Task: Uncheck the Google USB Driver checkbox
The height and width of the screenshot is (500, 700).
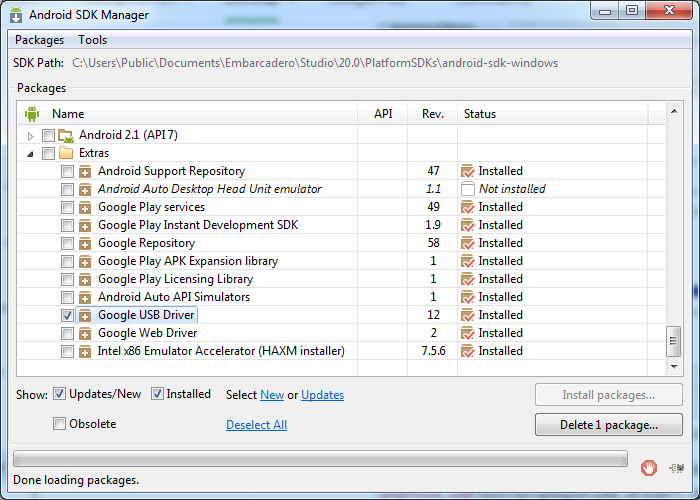Action: click(67, 315)
